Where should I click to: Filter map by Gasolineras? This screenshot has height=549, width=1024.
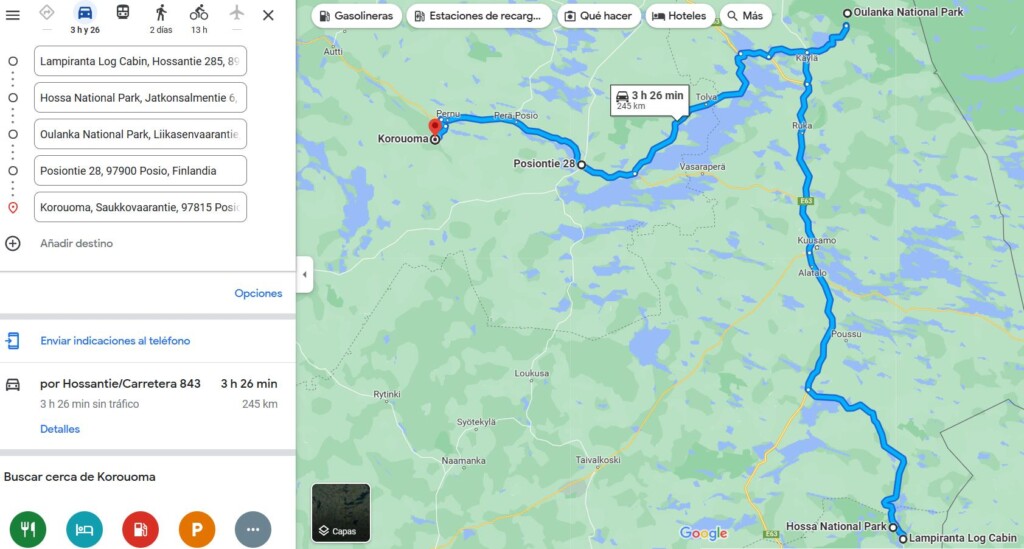[x=357, y=16]
